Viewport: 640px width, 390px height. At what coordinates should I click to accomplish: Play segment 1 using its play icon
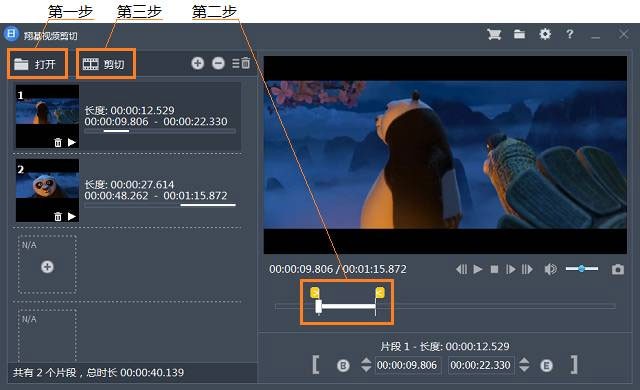72,142
